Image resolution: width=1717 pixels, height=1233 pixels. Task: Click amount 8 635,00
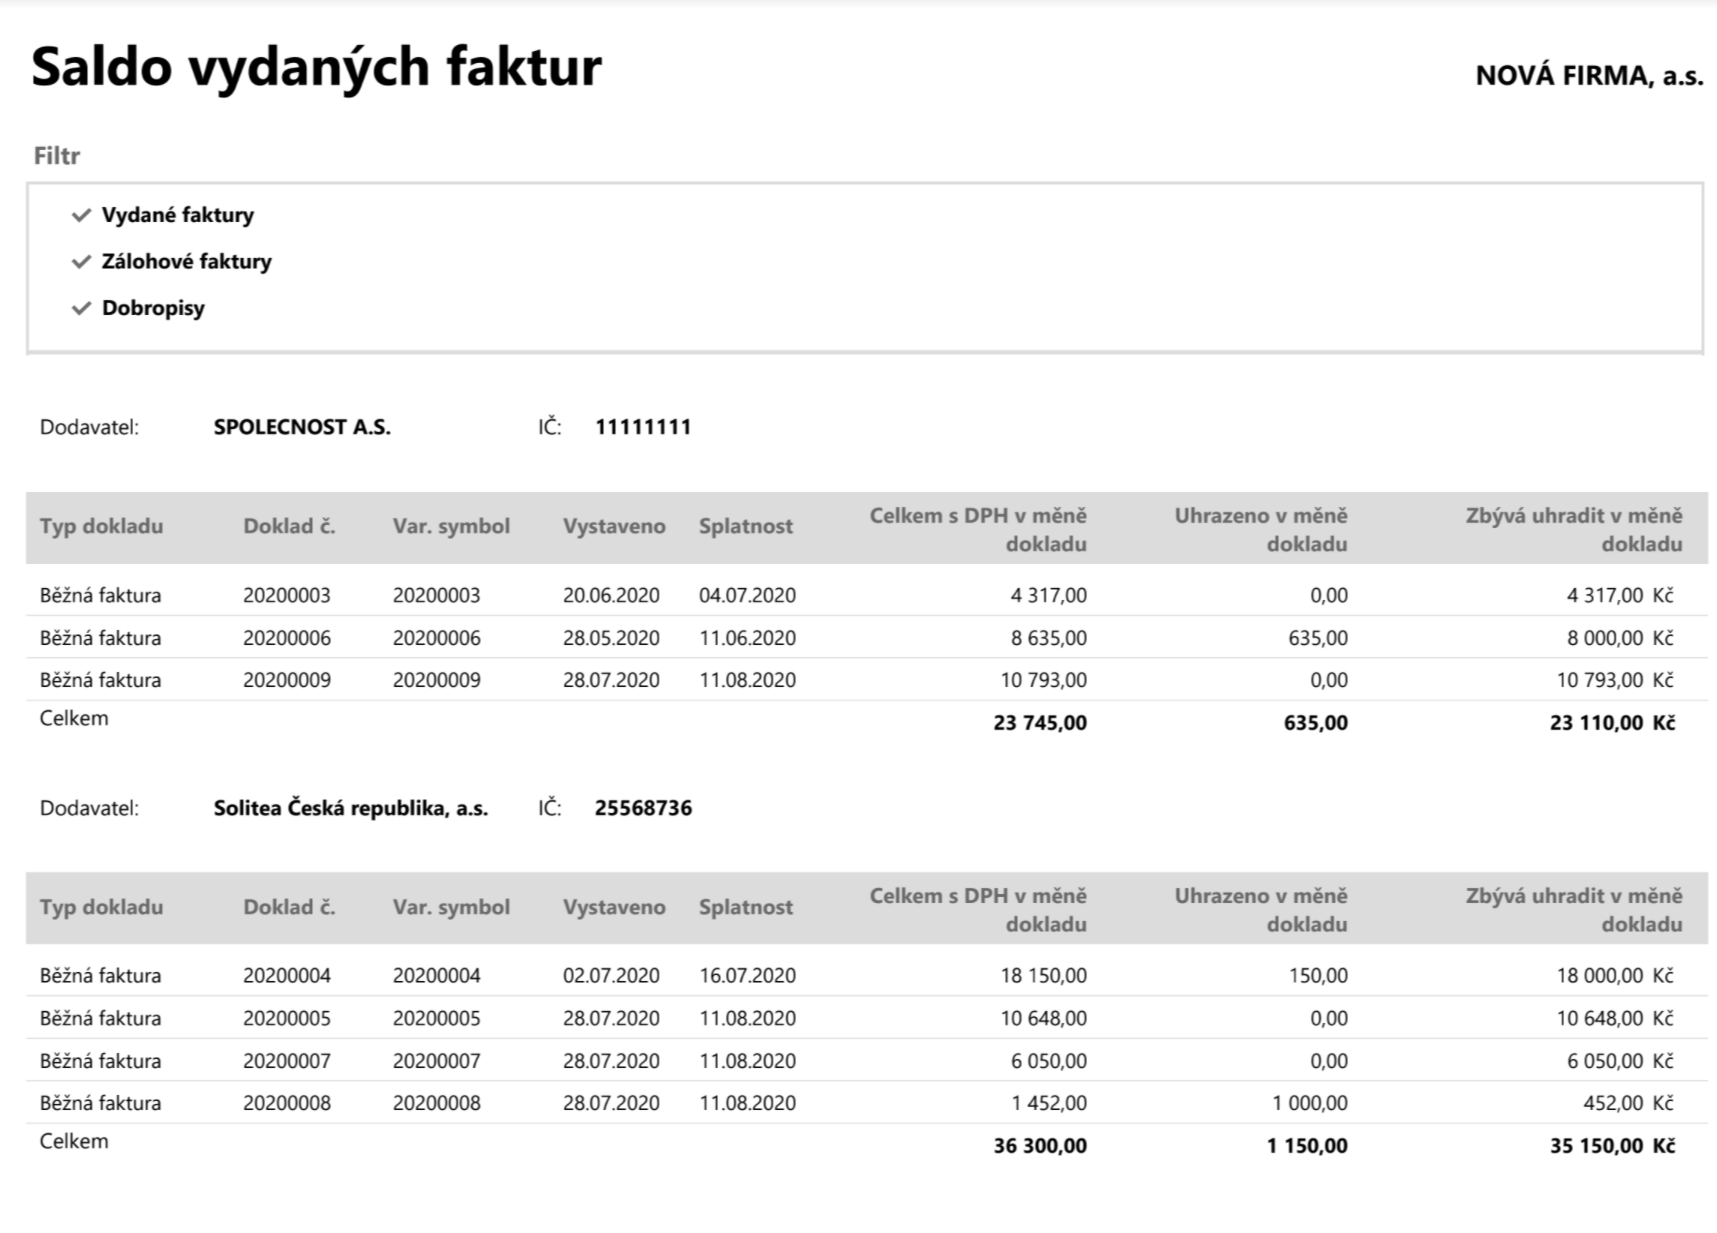point(1049,638)
